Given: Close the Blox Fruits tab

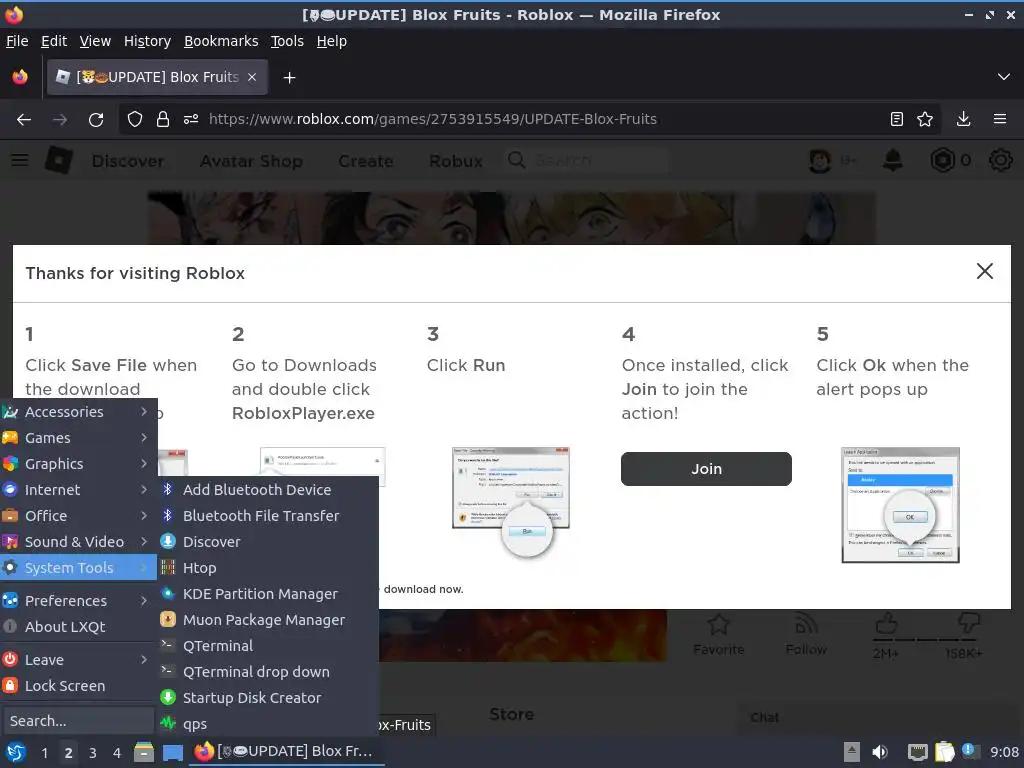Looking at the screenshot, I should 252,77.
